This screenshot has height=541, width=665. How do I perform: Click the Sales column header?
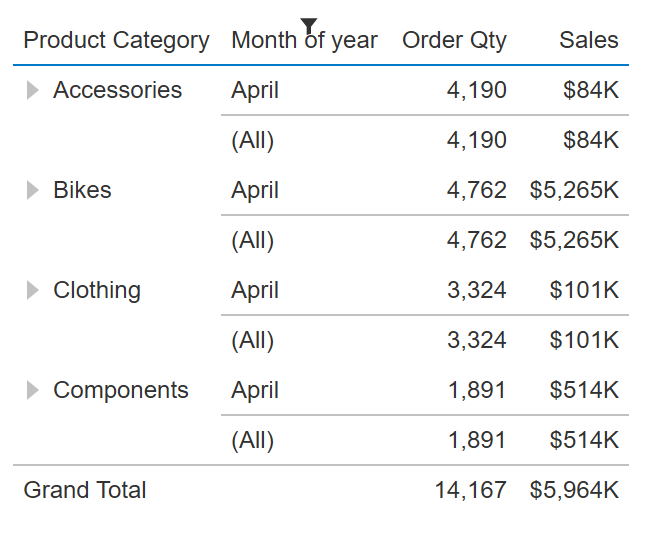tap(588, 41)
